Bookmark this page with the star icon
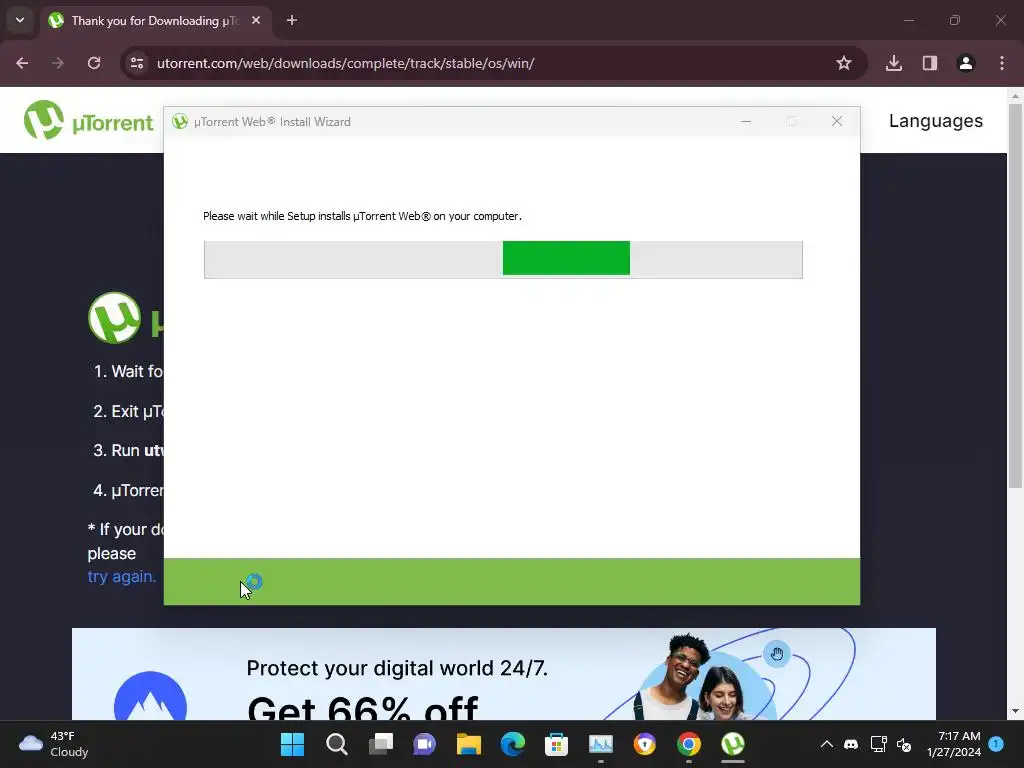This screenshot has height=768, width=1024. (844, 63)
